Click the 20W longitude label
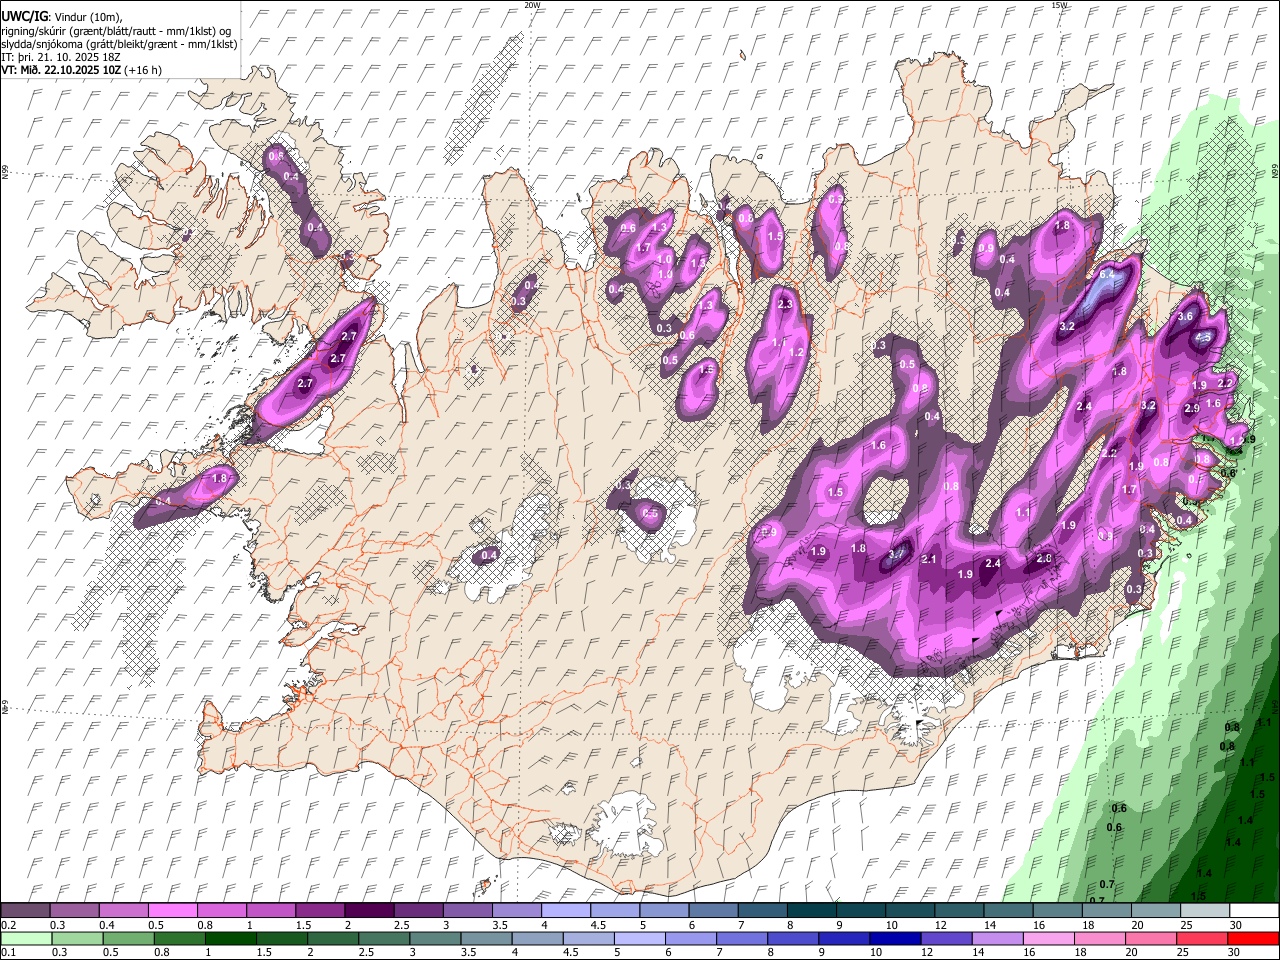This screenshot has width=1280, height=960. (x=532, y=5)
